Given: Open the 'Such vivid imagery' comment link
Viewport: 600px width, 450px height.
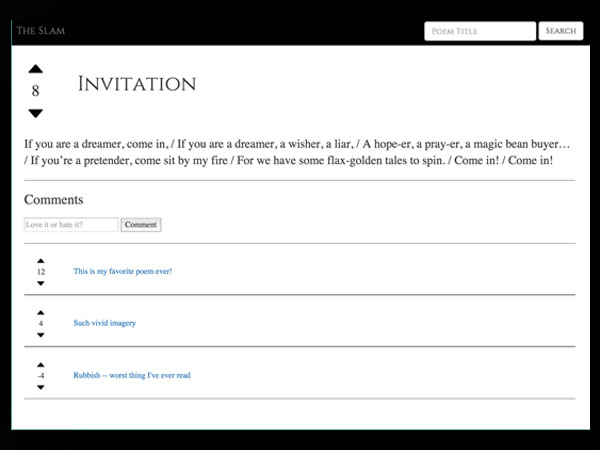Looking at the screenshot, I should coord(104,323).
